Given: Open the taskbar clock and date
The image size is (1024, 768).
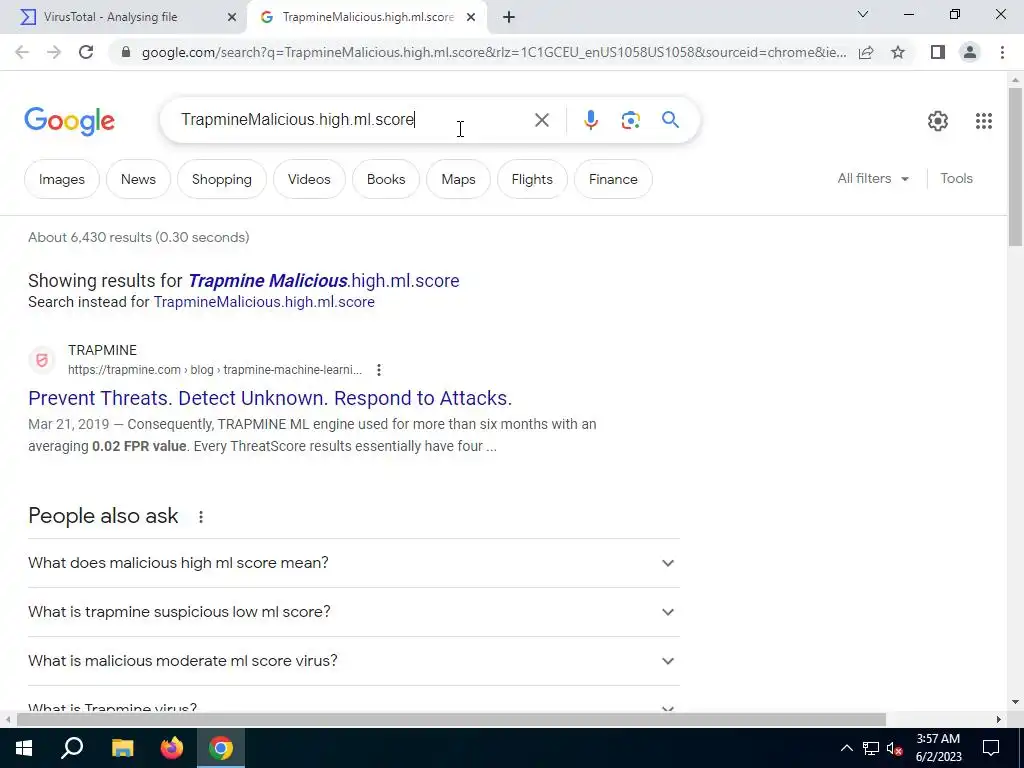Looking at the screenshot, I should 938,748.
